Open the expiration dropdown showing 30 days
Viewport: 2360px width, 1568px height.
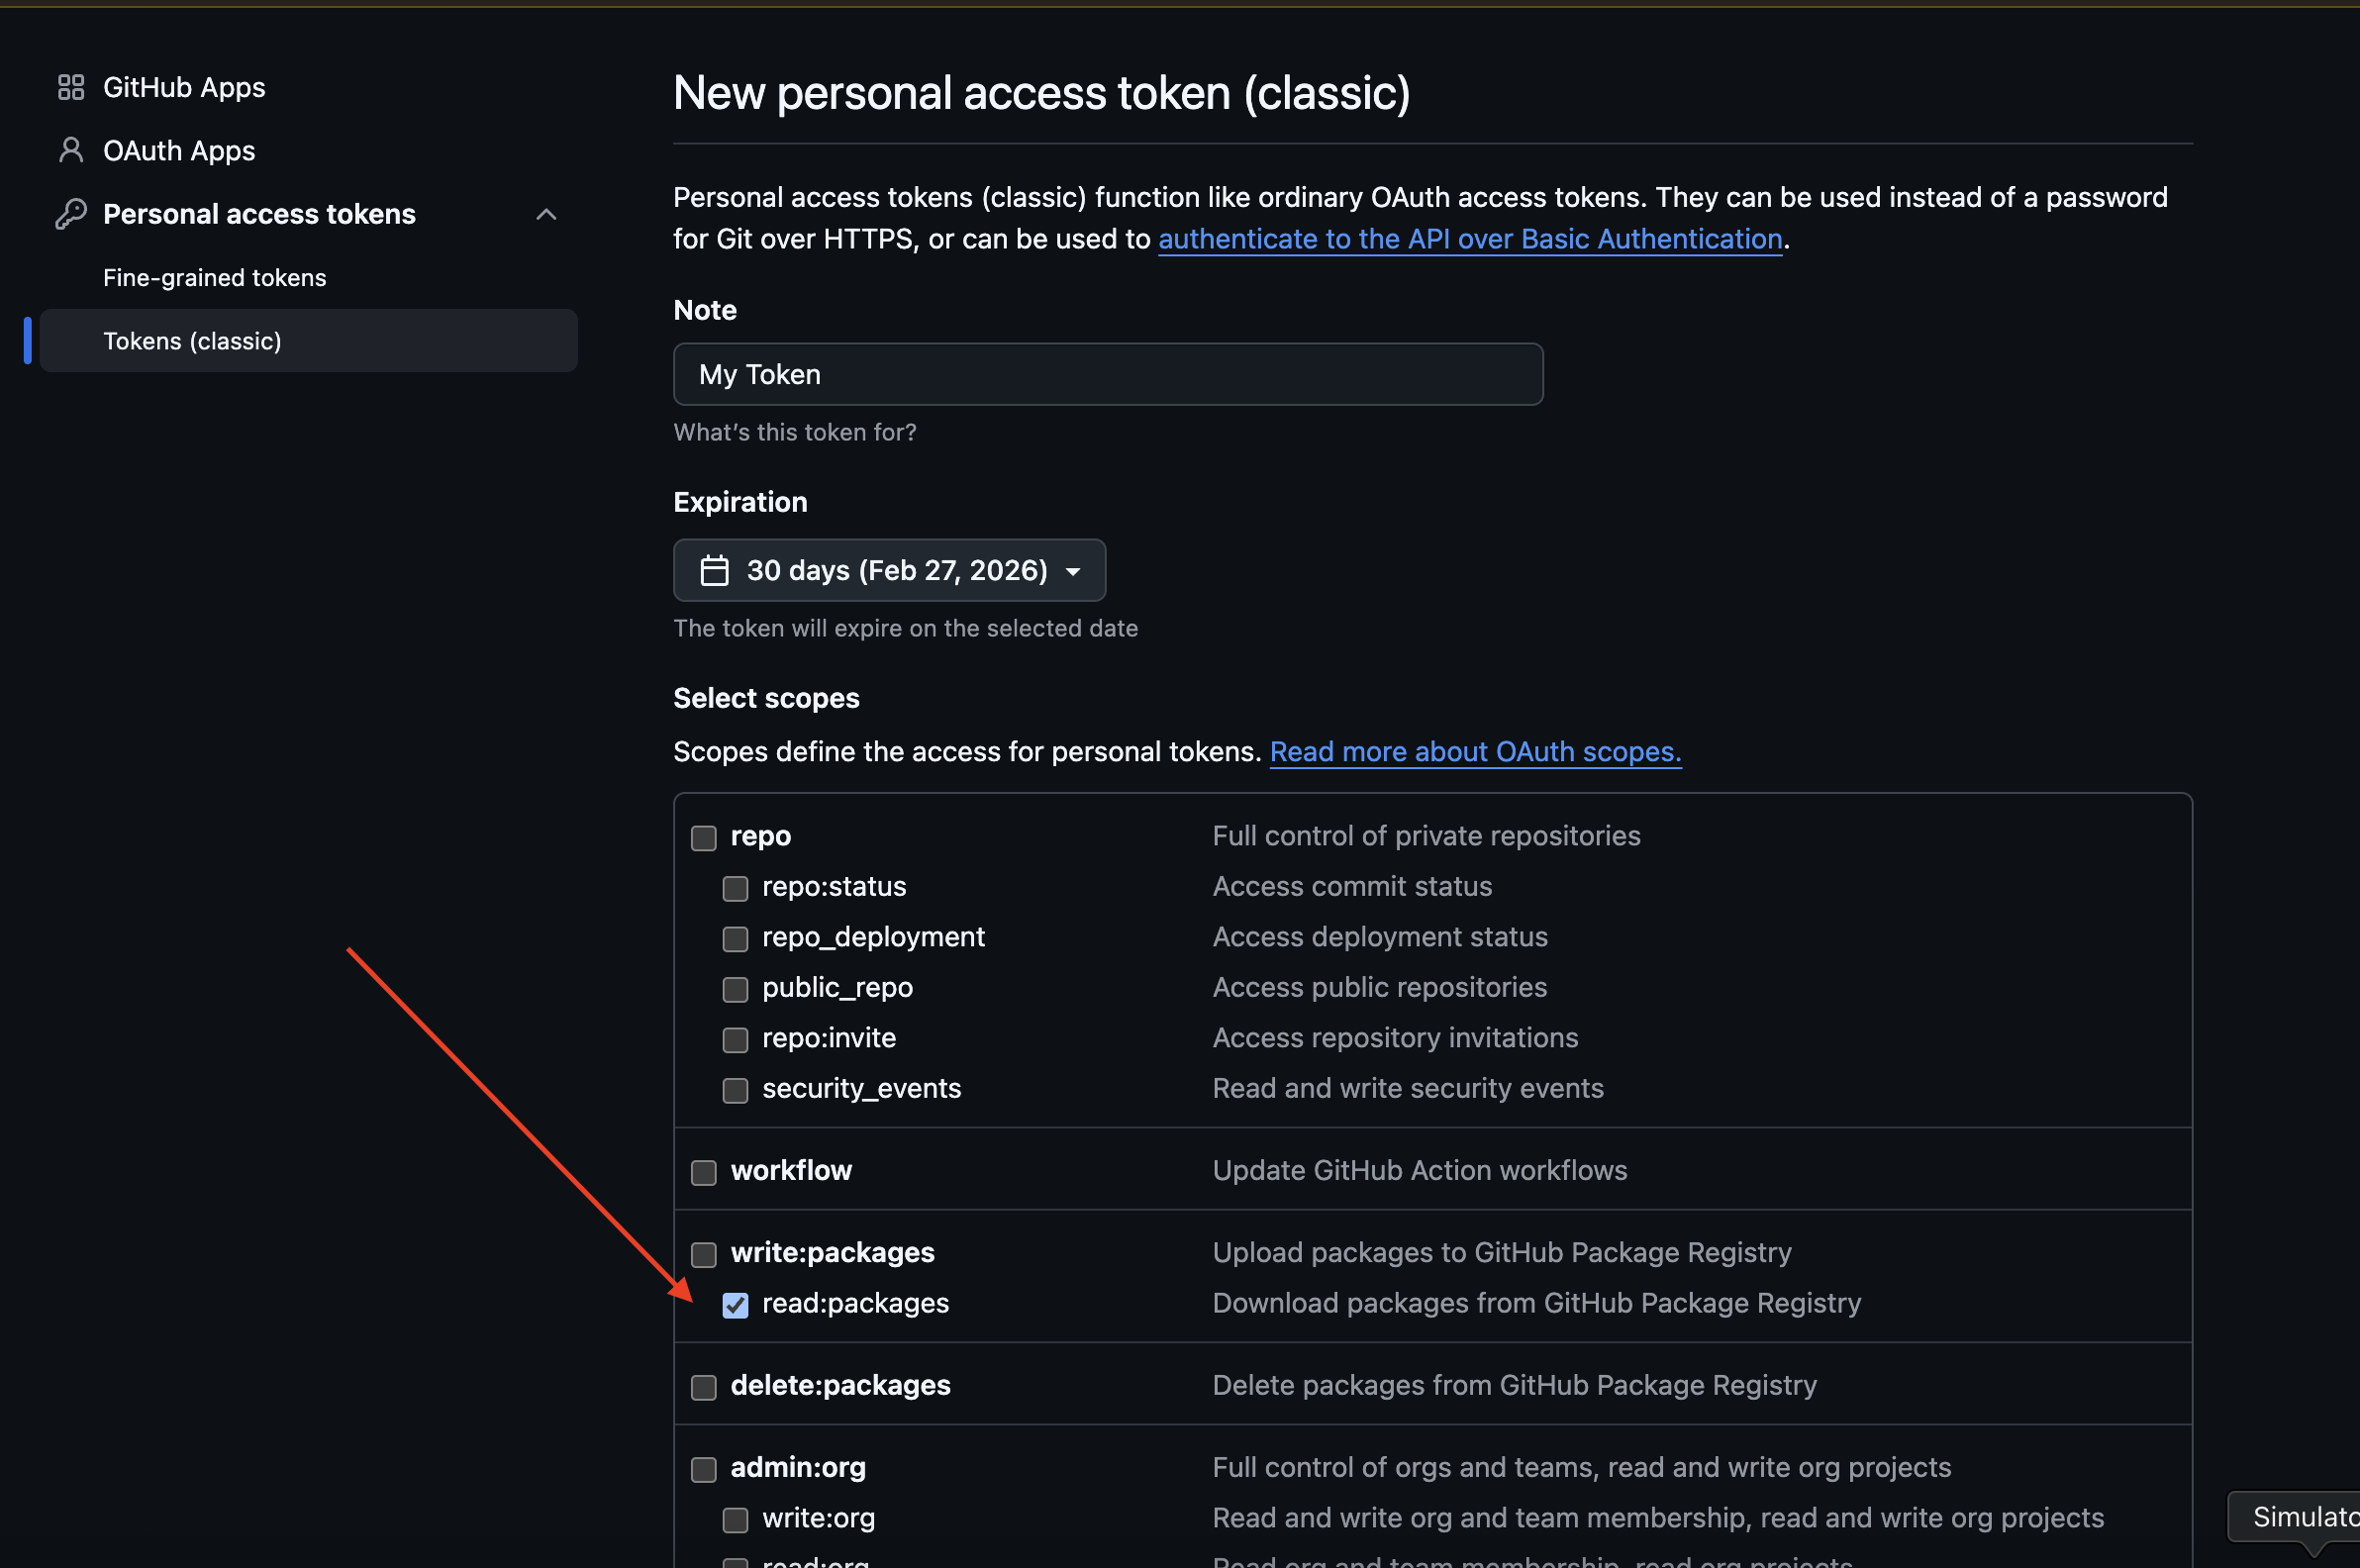point(888,570)
